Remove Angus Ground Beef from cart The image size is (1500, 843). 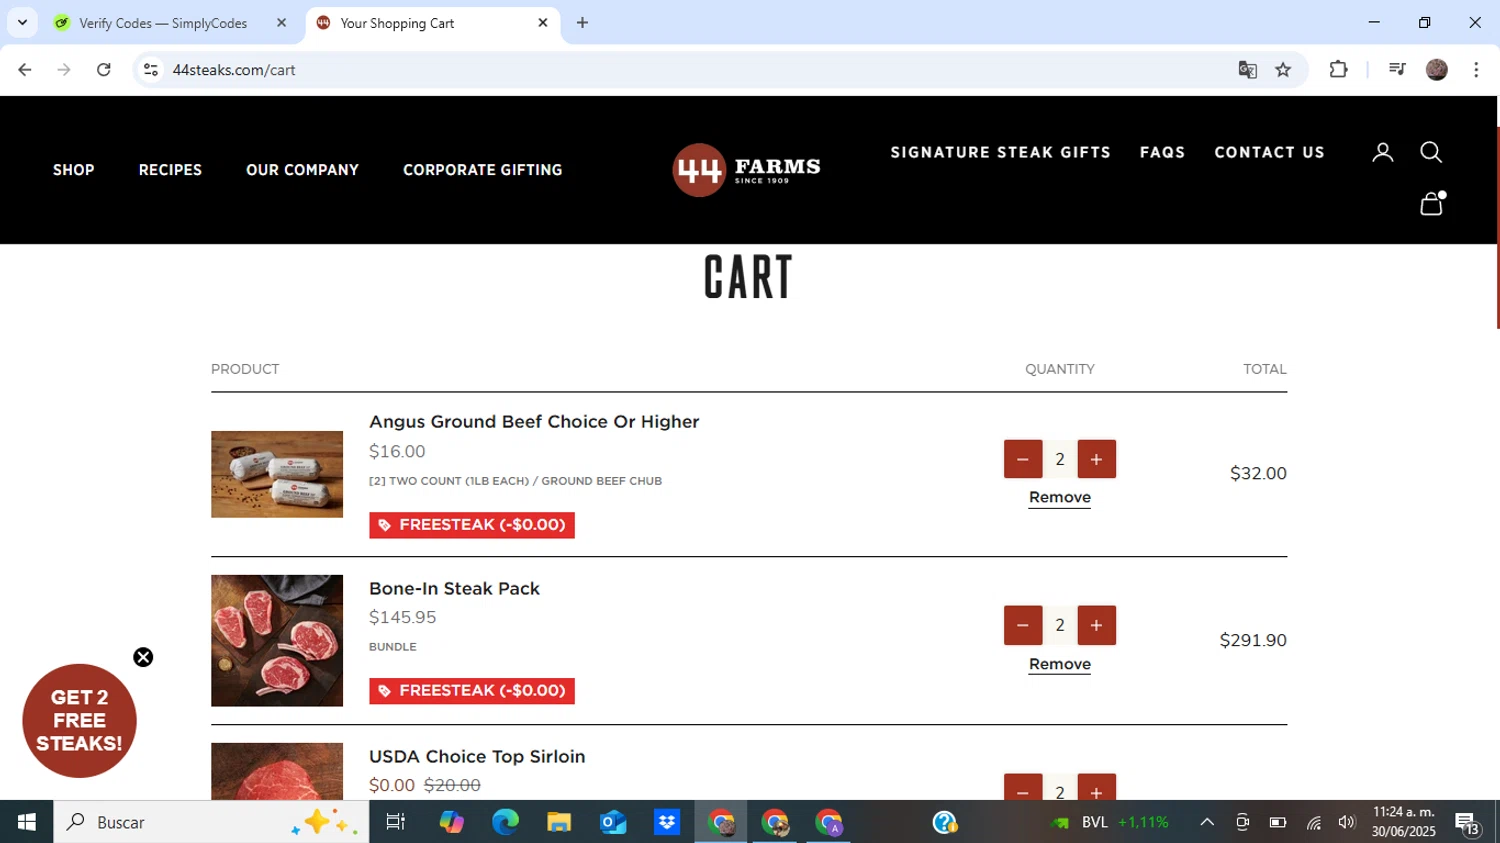(1059, 497)
